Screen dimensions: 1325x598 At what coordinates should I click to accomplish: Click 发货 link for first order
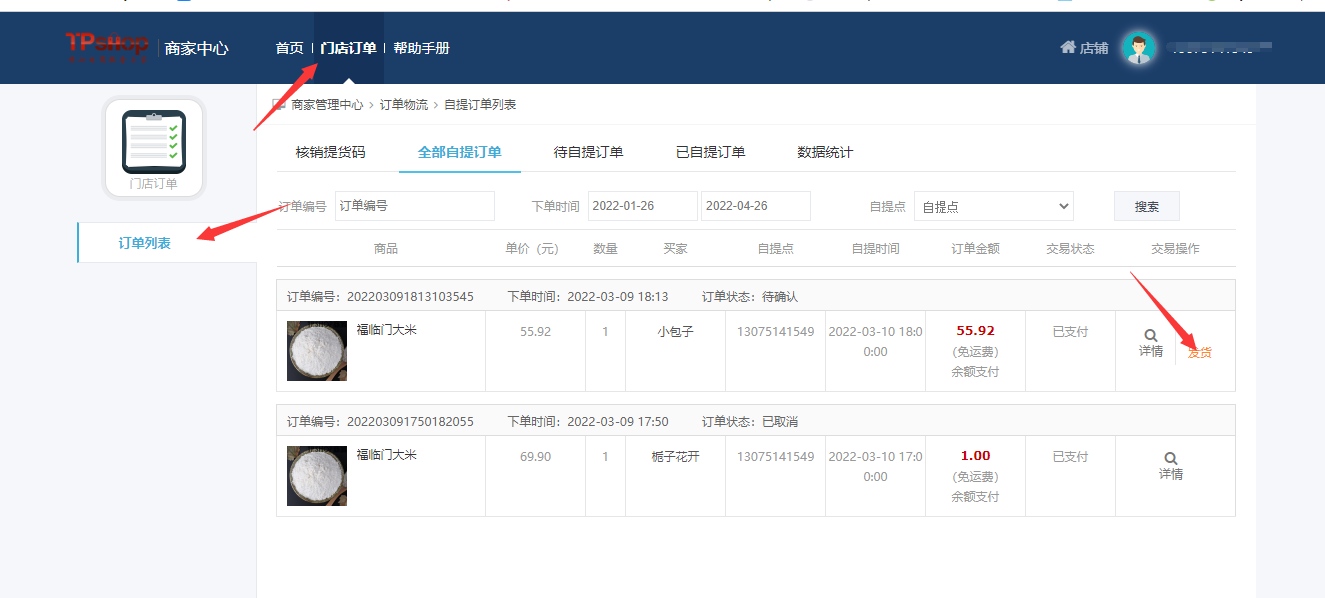(1199, 352)
